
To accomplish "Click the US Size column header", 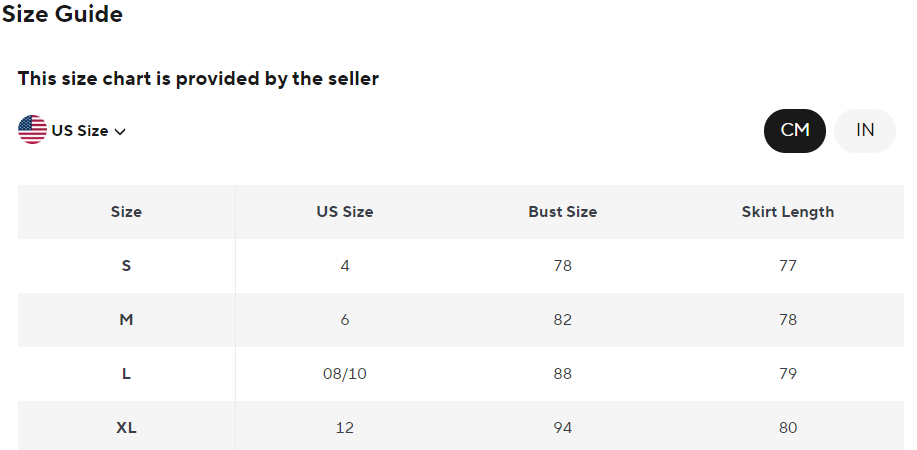I will [x=345, y=212].
